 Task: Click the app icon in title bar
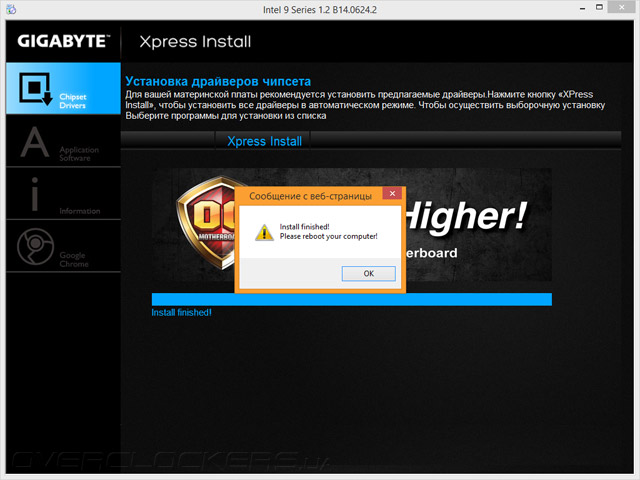coord(11,9)
